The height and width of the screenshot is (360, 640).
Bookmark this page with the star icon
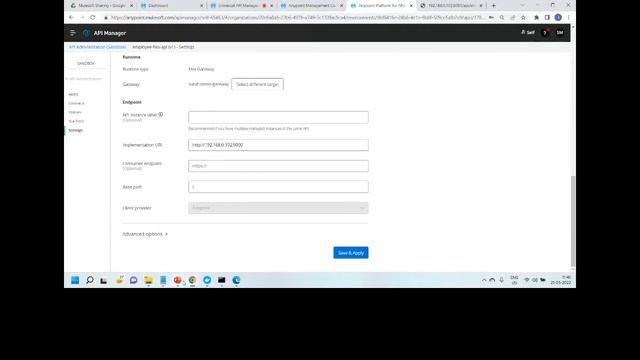(523, 18)
